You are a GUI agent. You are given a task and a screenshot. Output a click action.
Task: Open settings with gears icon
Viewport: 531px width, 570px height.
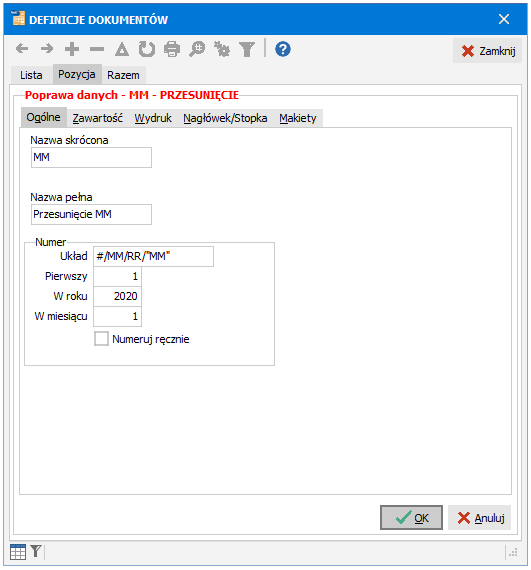(x=222, y=49)
